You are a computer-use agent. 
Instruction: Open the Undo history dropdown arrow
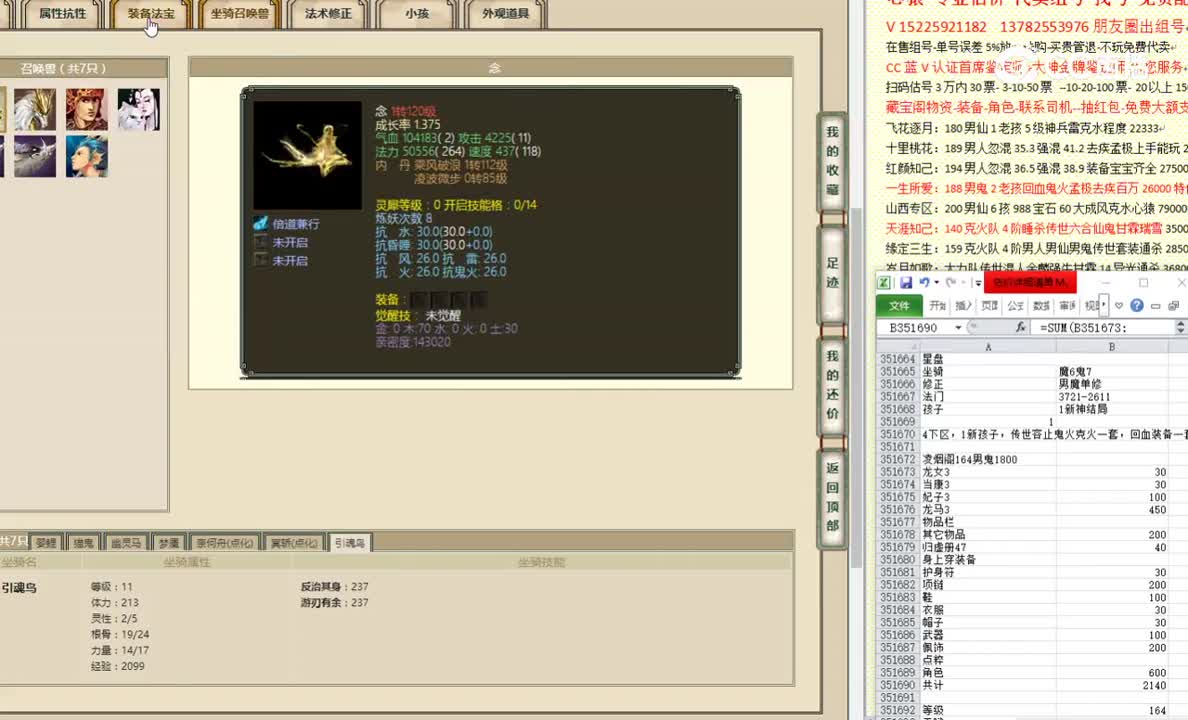(x=935, y=283)
